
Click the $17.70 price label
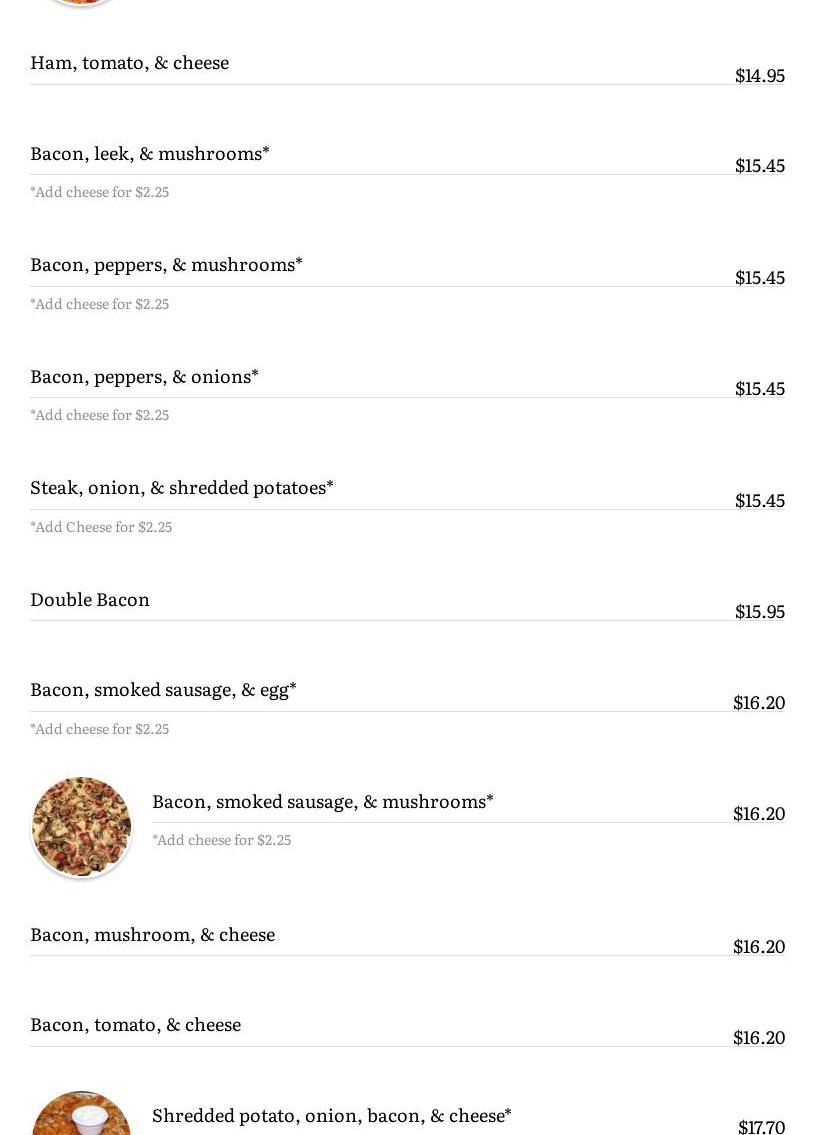(x=761, y=1127)
